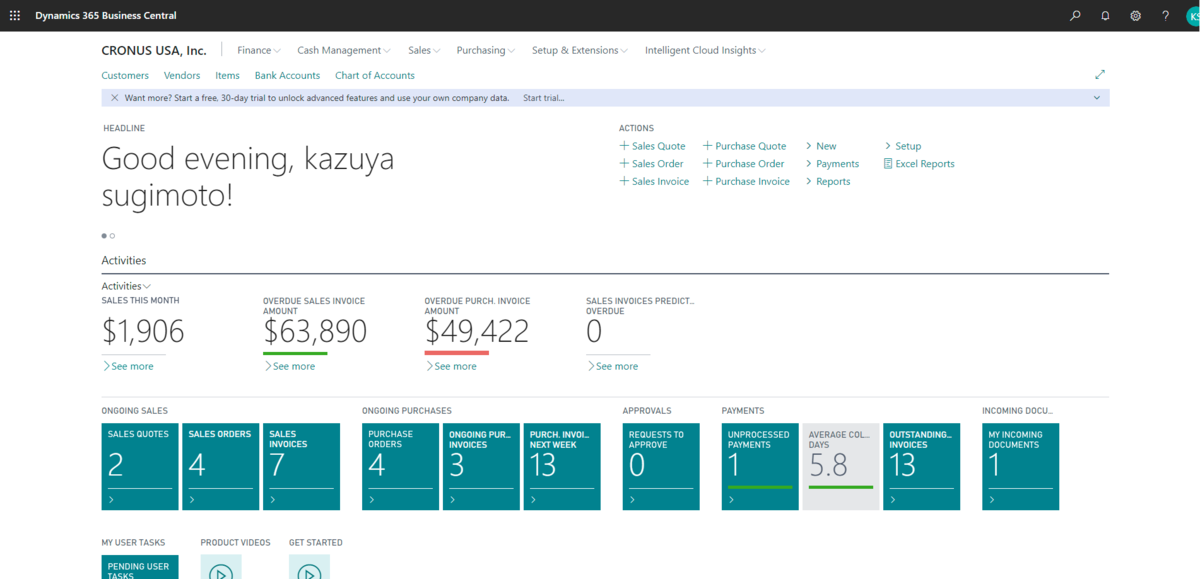
Task: Open the KS user account avatar
Action: click(x=1193, y=15)
